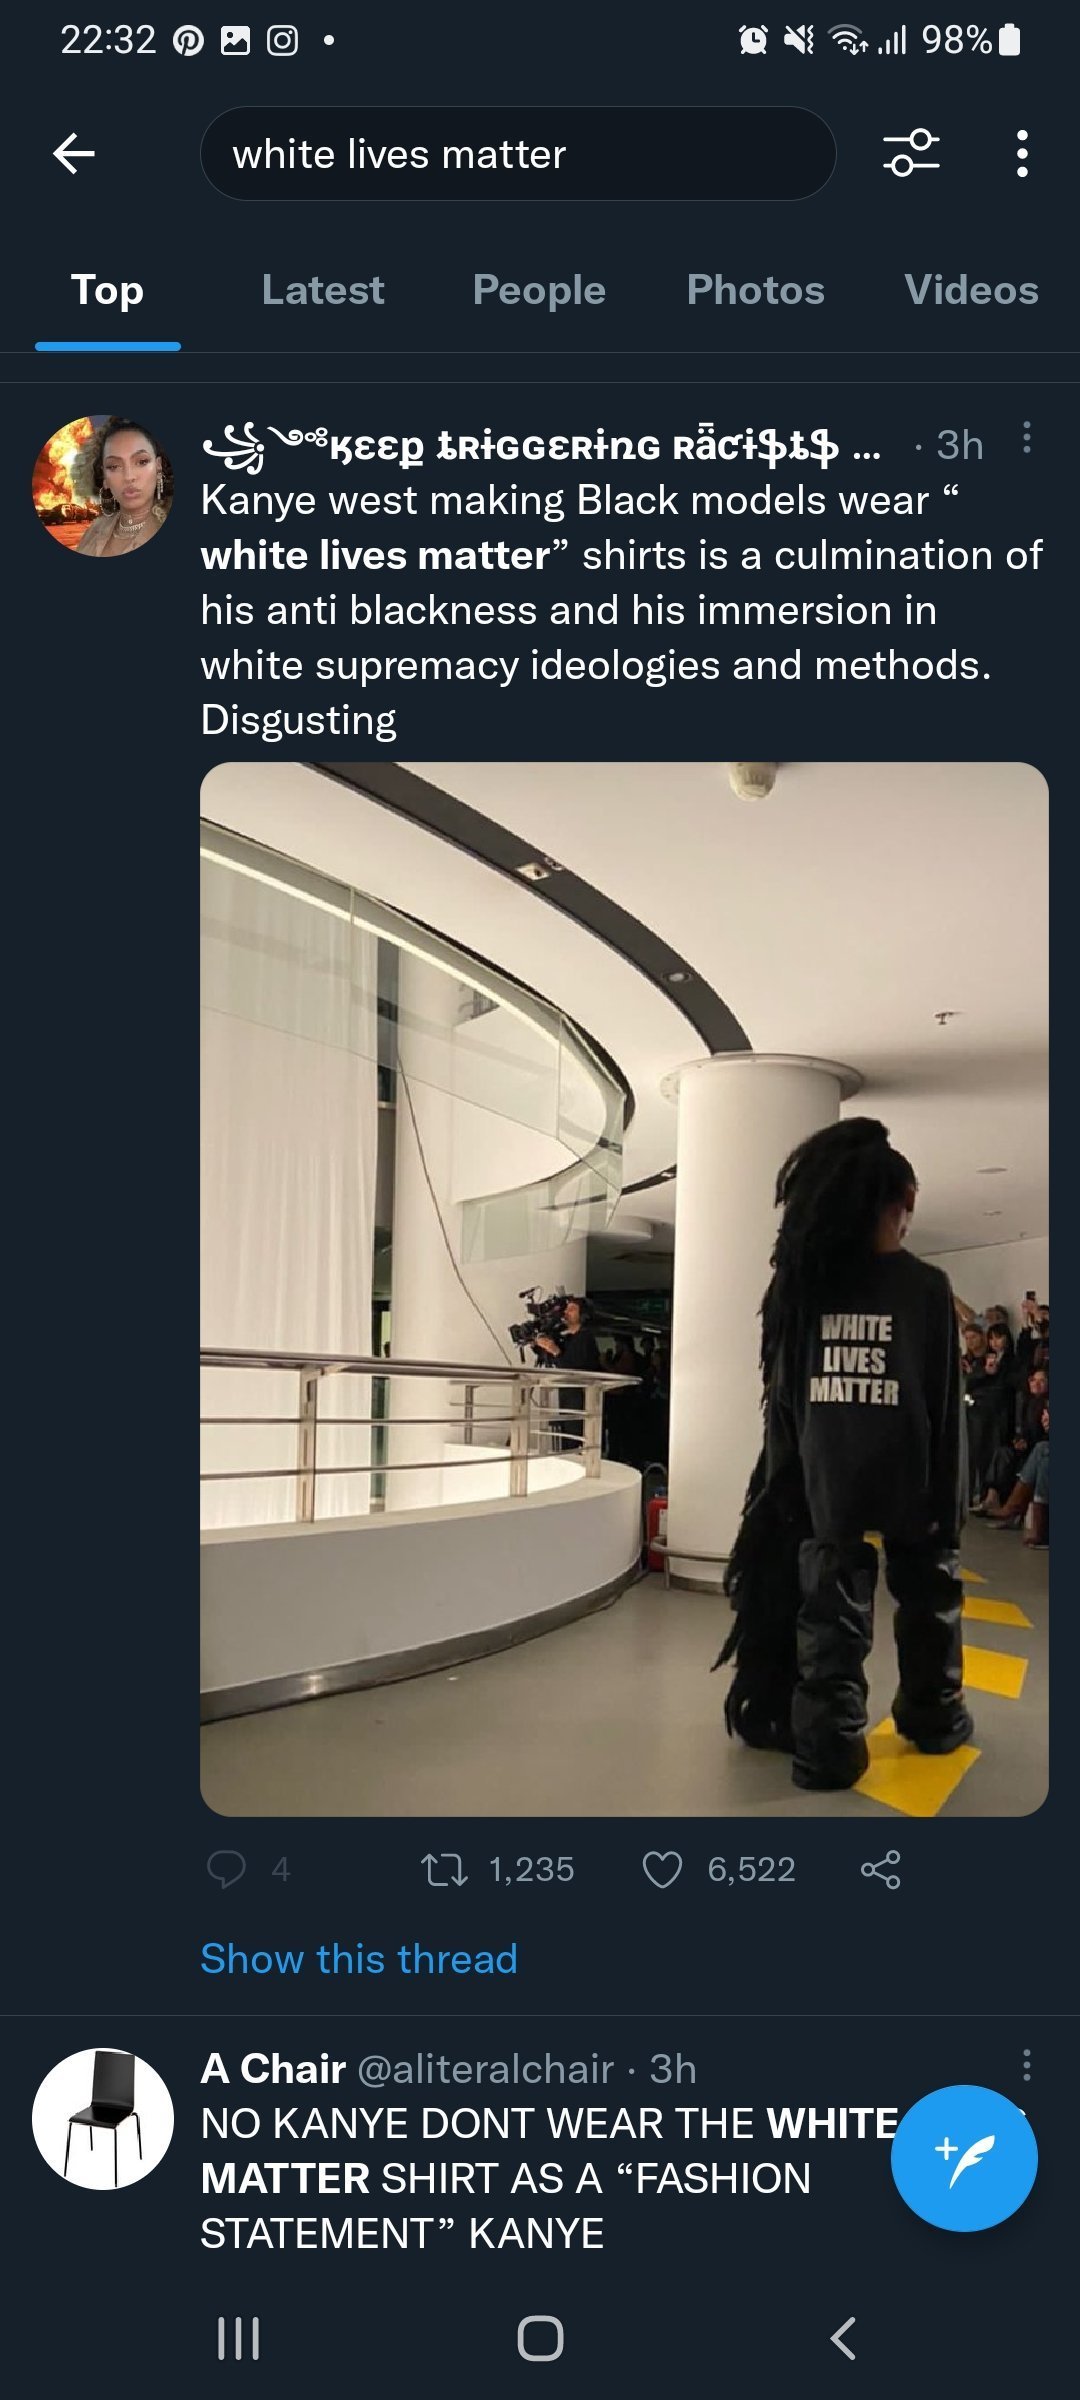
Task: Switch to the People tab
Action: (539, 290)
